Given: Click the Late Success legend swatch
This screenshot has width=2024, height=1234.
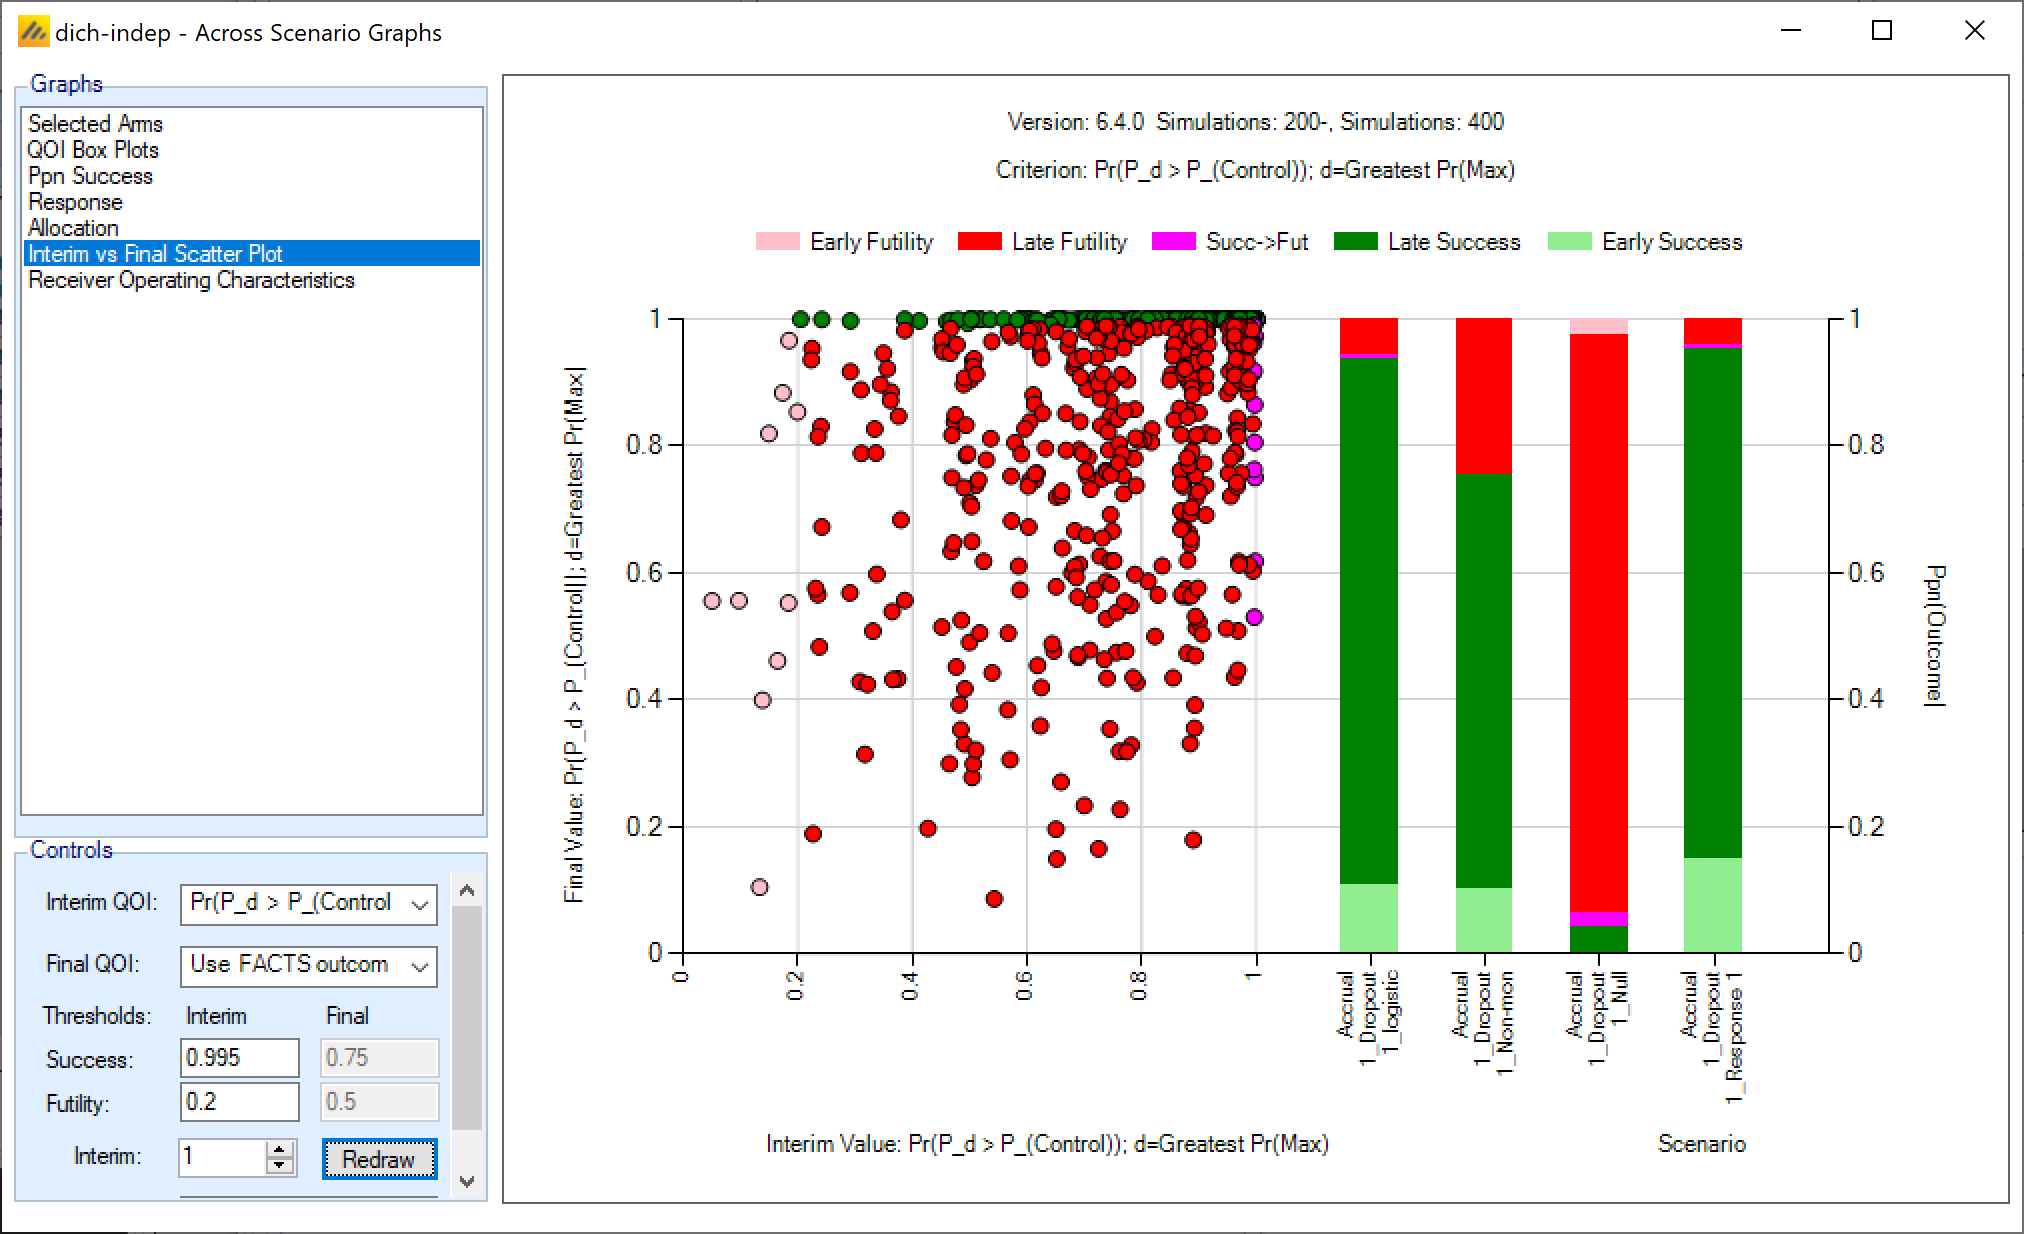Looking at the screenshot, I should 1355,242.
